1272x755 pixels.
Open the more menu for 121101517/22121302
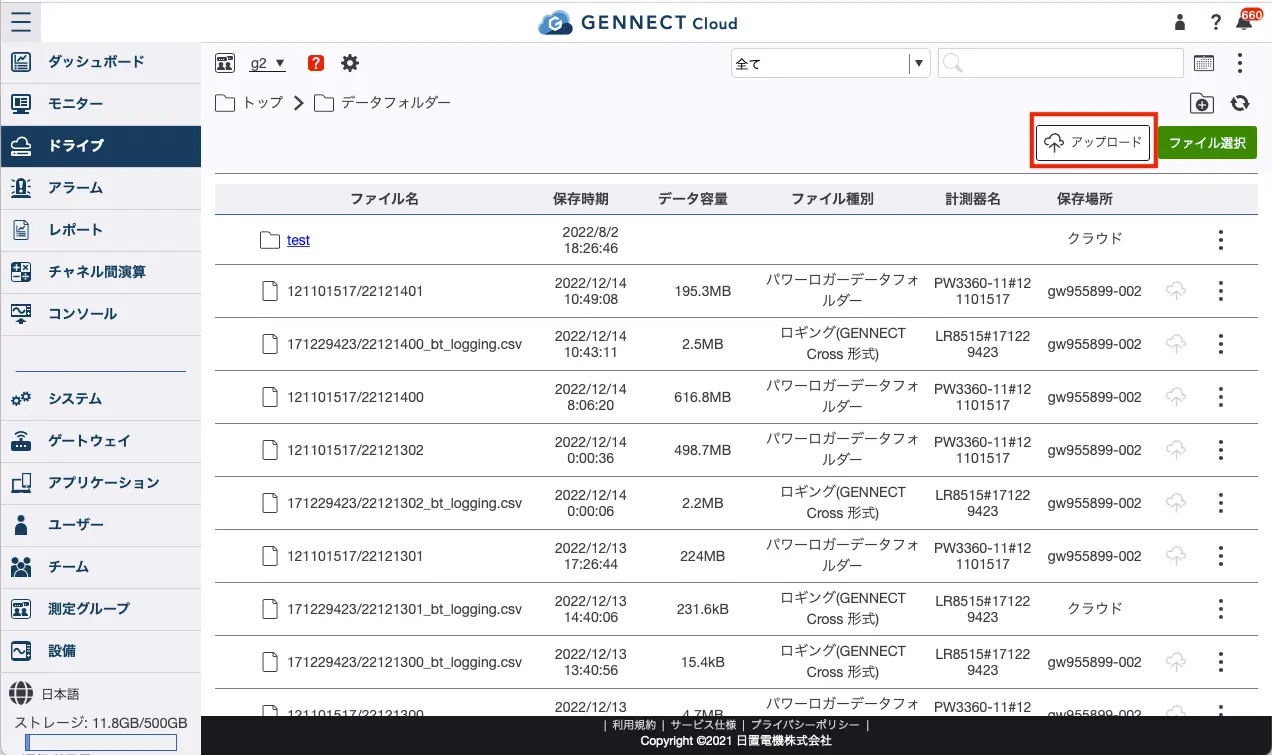1220,450
